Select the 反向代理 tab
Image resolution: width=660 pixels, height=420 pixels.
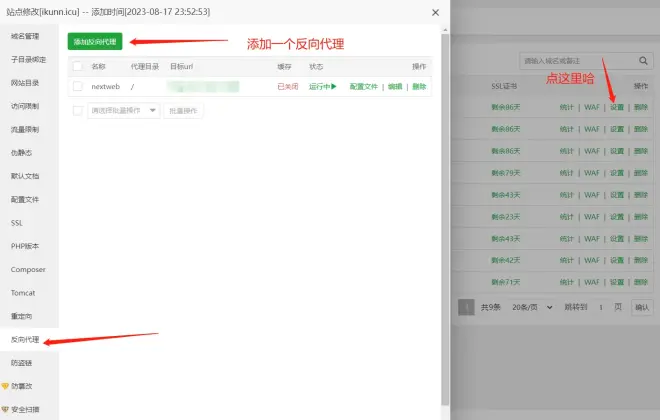25,340
